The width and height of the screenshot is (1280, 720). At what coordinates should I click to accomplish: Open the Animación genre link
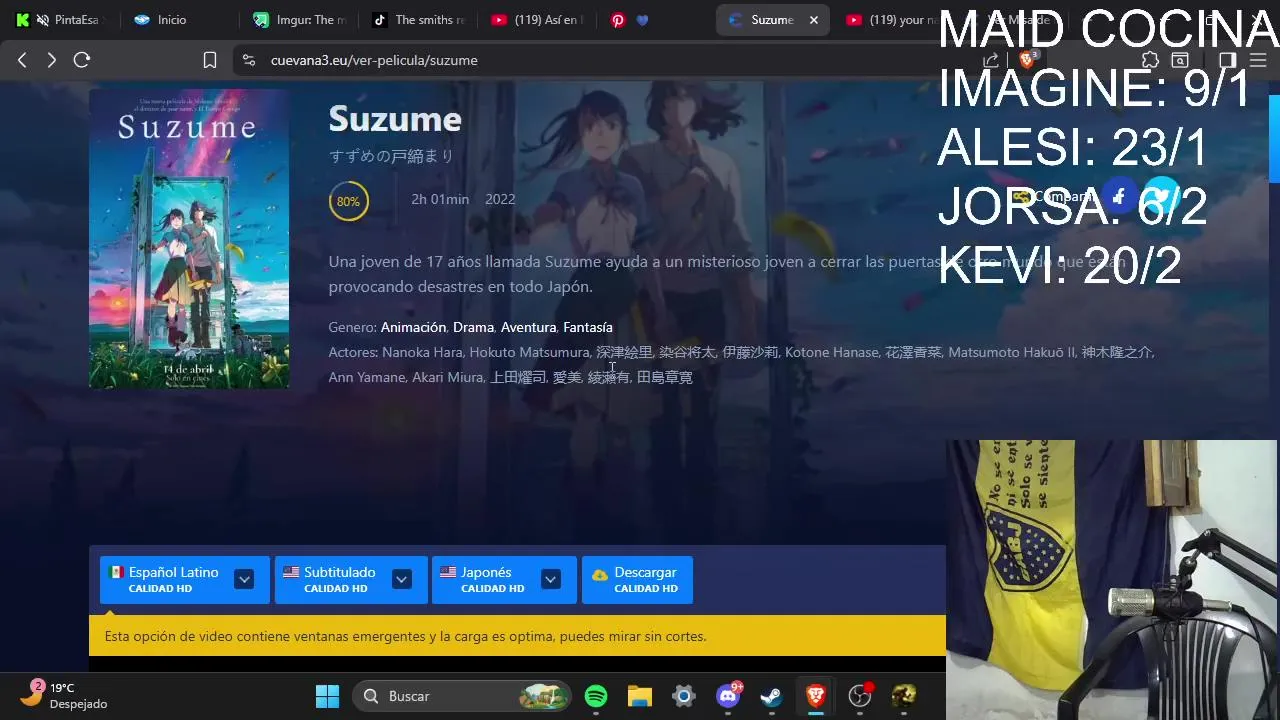[x=413, y=327]
